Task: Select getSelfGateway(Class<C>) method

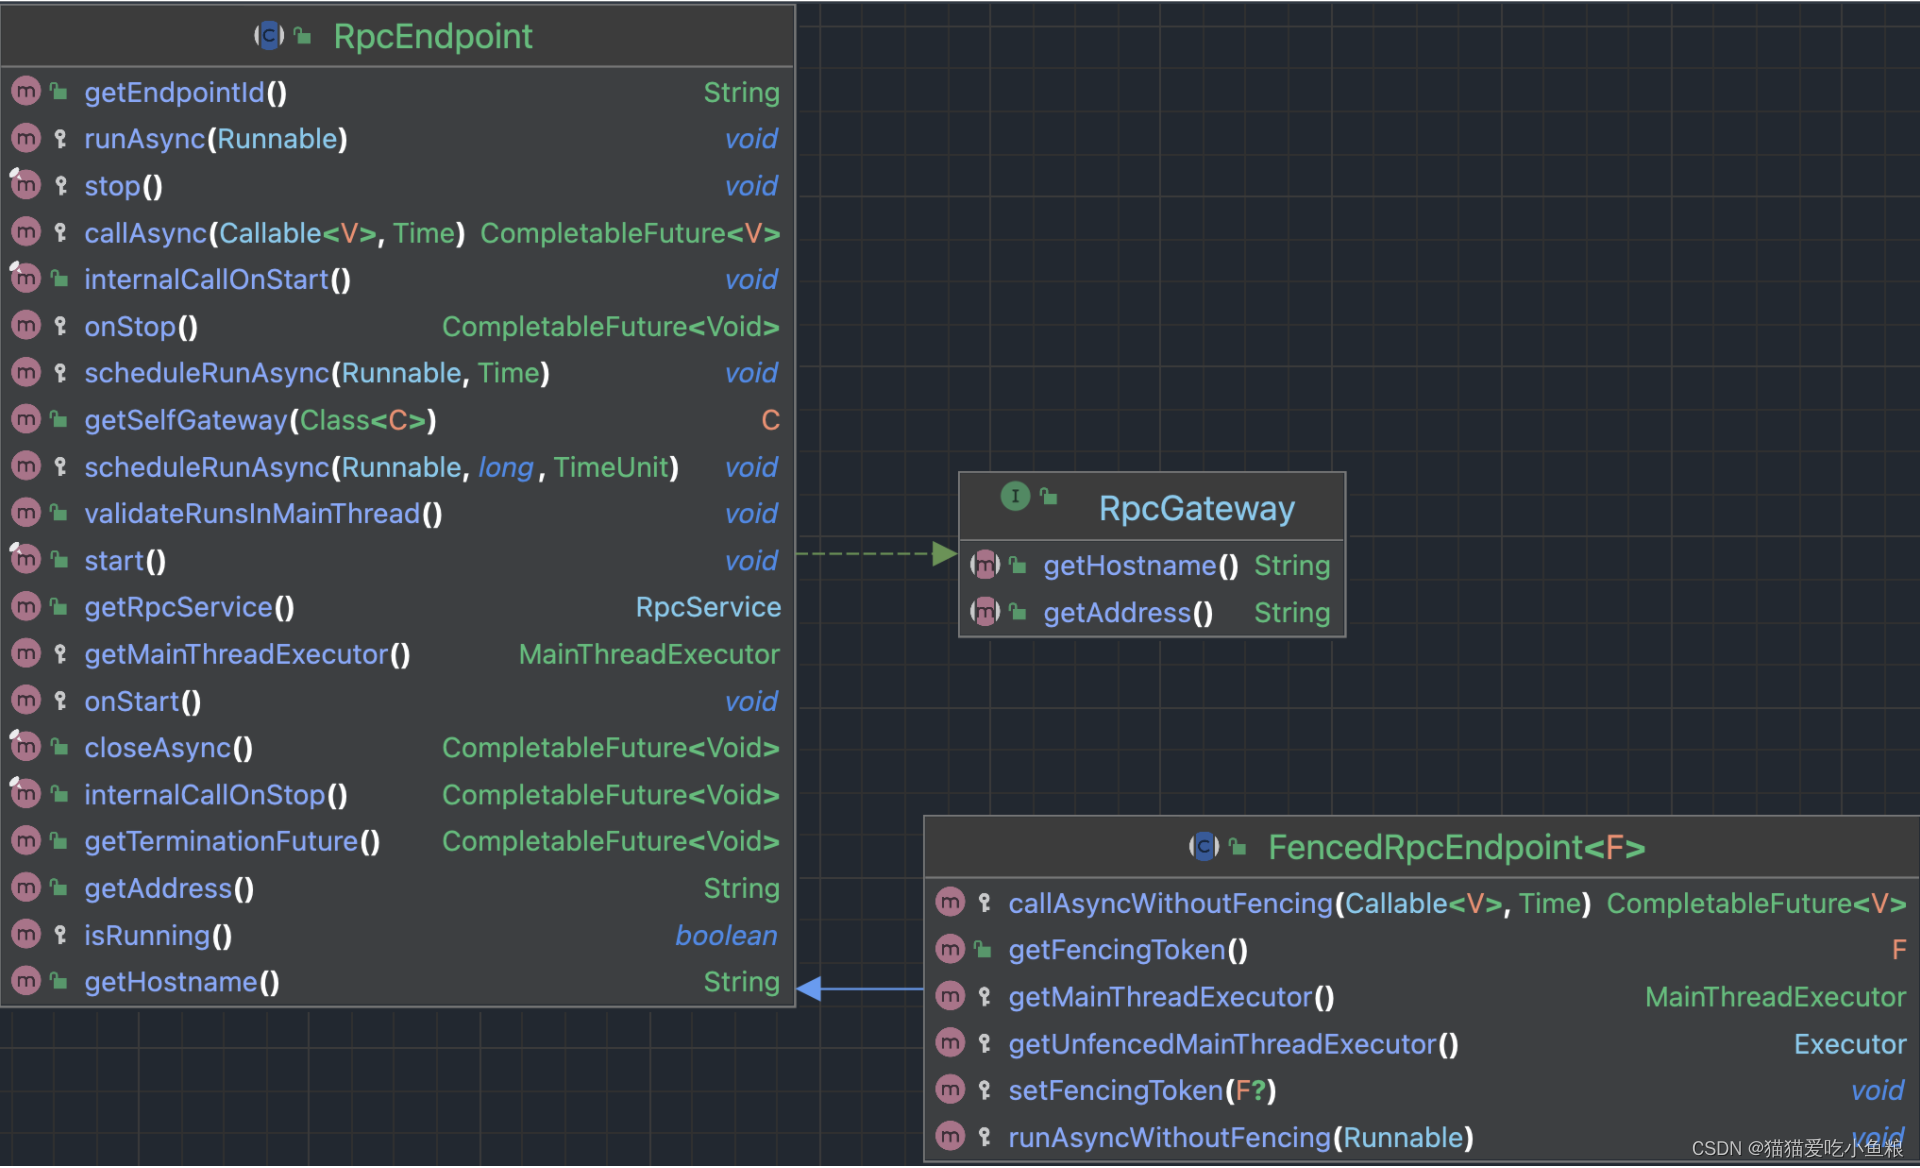Action: tap(261, 420)
